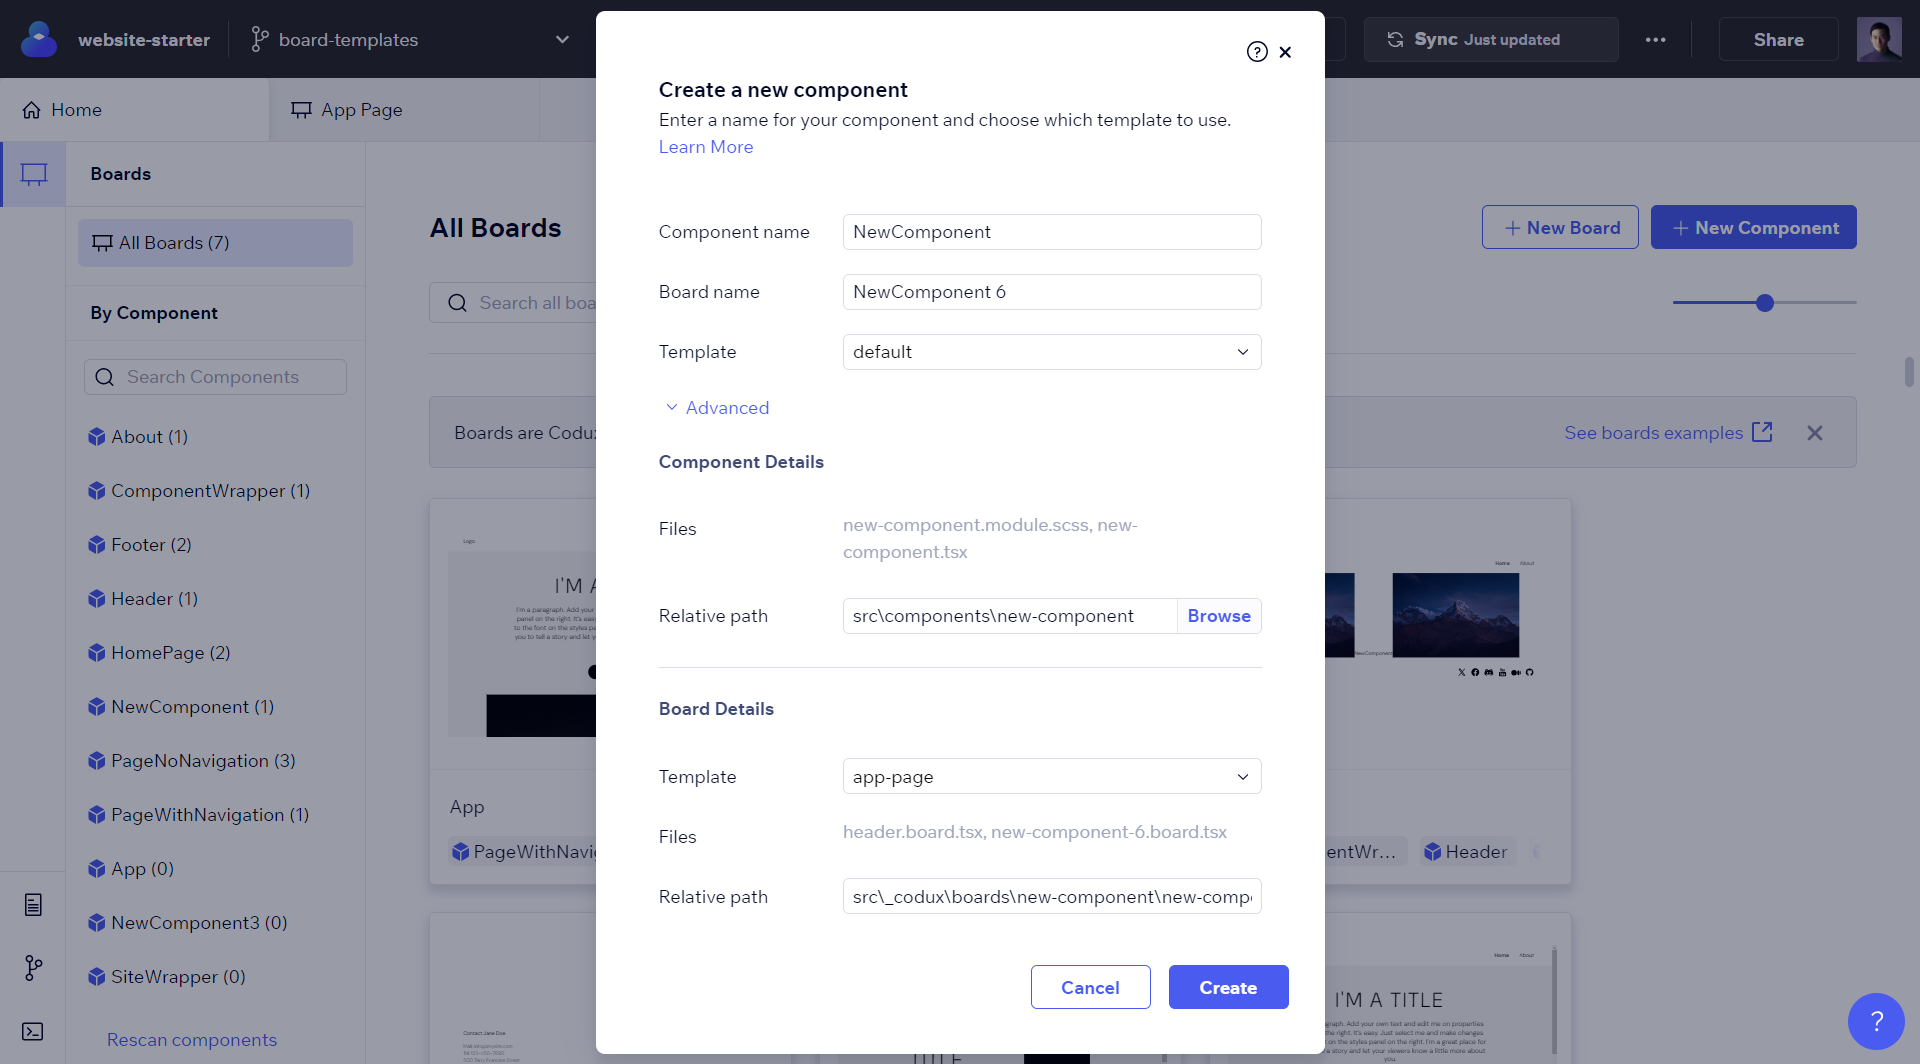Click the Create button
This screenshot has height=1064, width=1920.
tap(1228, 987)
